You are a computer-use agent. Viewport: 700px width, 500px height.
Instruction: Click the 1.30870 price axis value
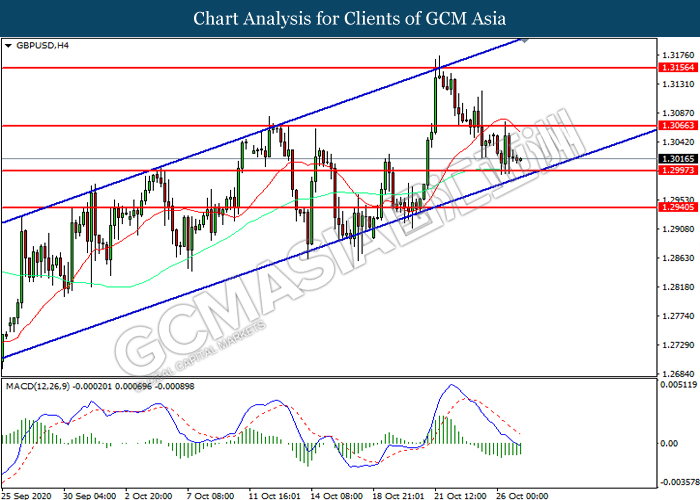679,113
